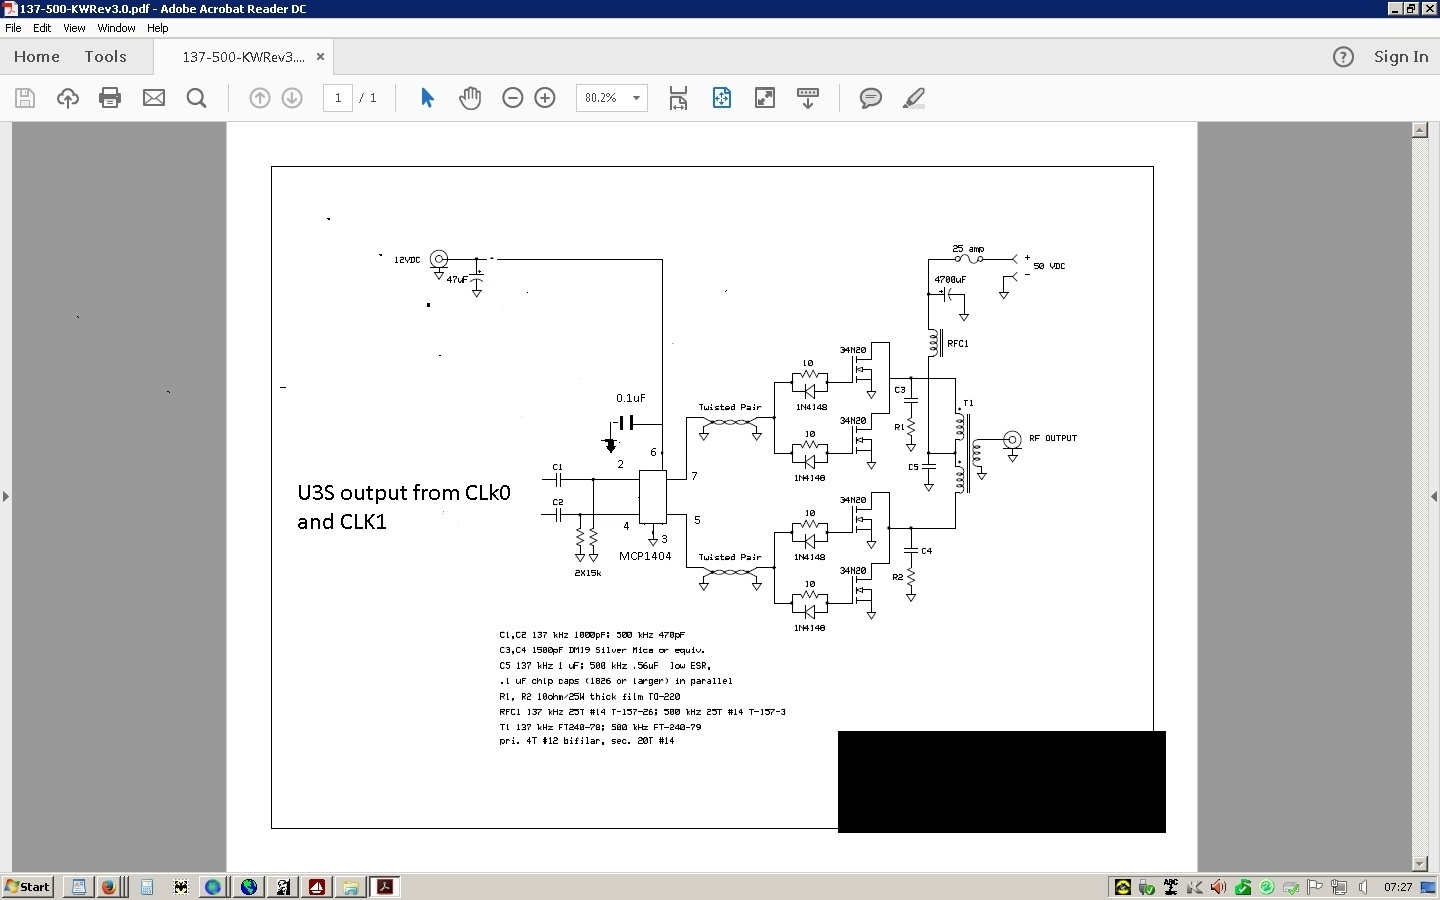Viewport: 1440px width, 900px height.
Task: Zoom in with the plus icon
Action: point(545,98)
